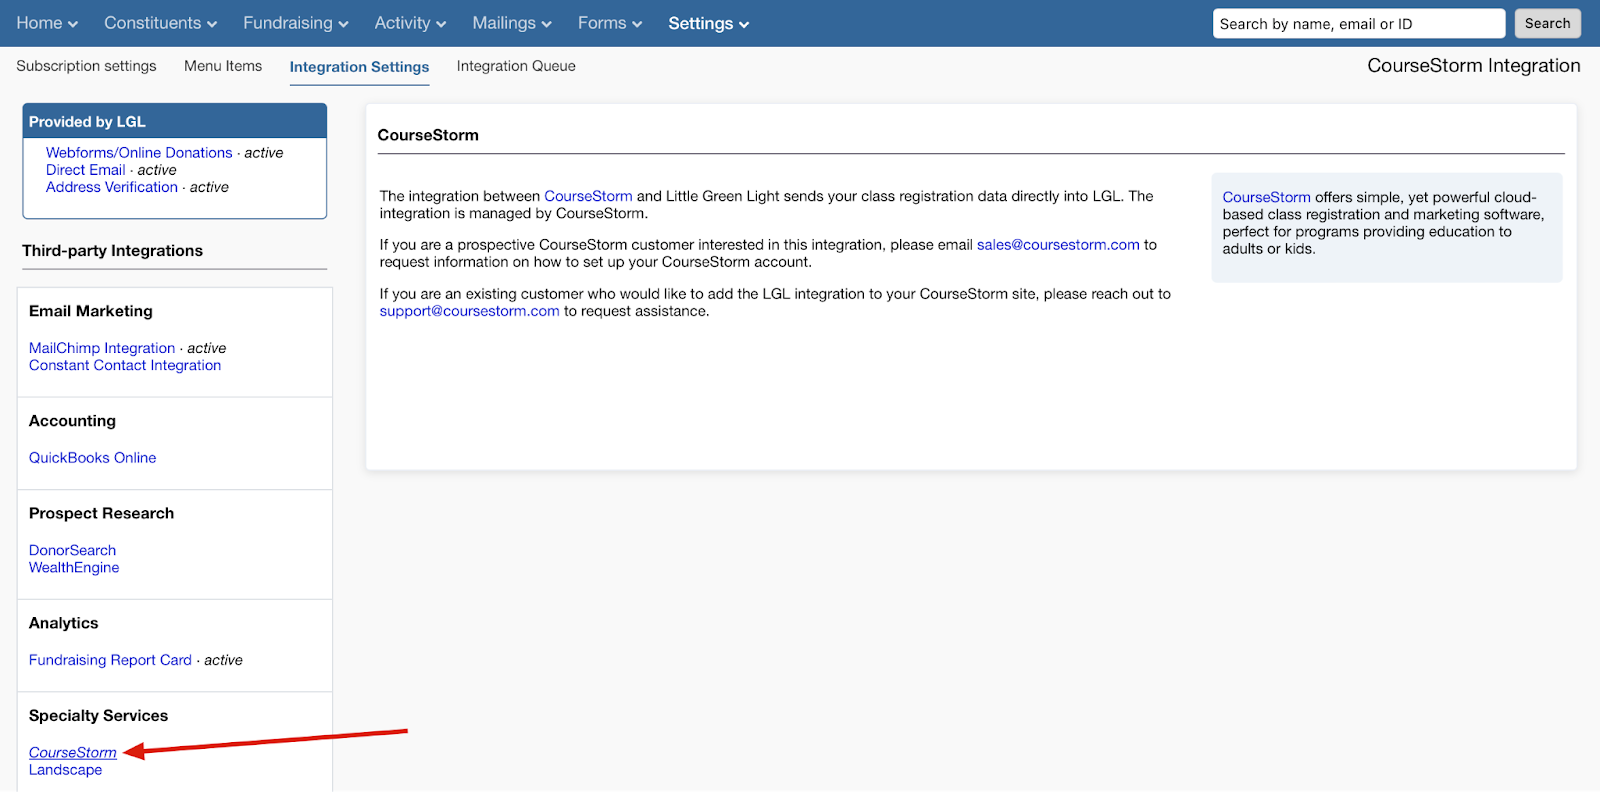Open Webforms/Online Donations integration
This screenshot has width=1600, height=792.
coord(139,153)
